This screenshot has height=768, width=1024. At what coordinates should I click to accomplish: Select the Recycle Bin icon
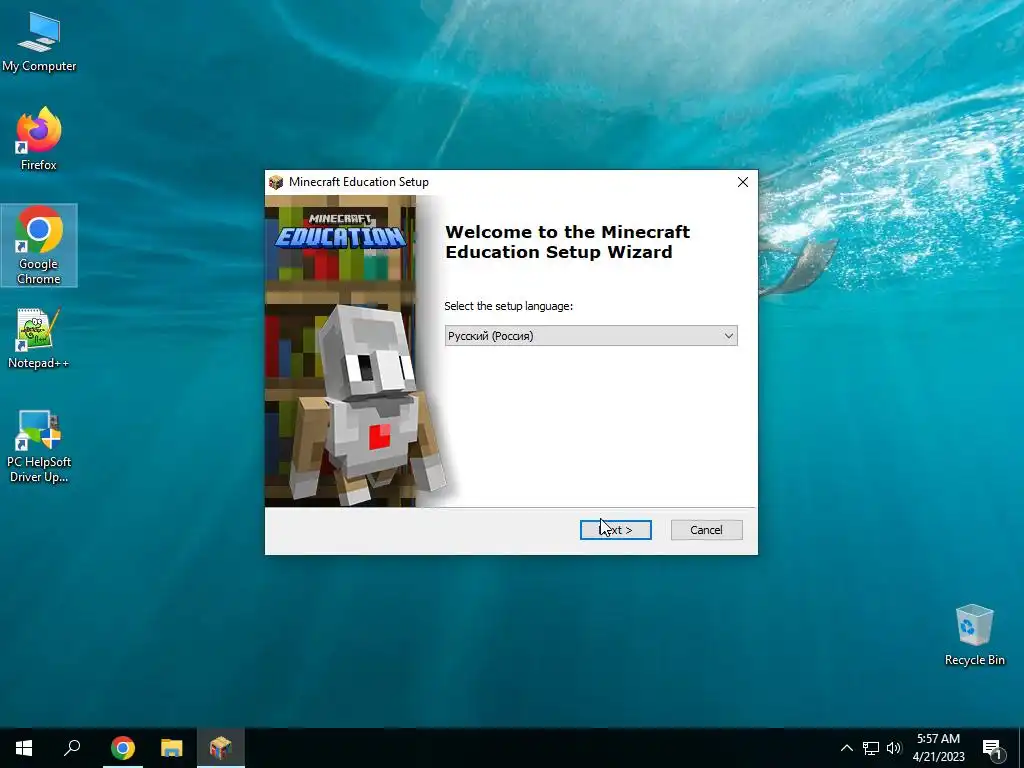[x=974, y=635]
